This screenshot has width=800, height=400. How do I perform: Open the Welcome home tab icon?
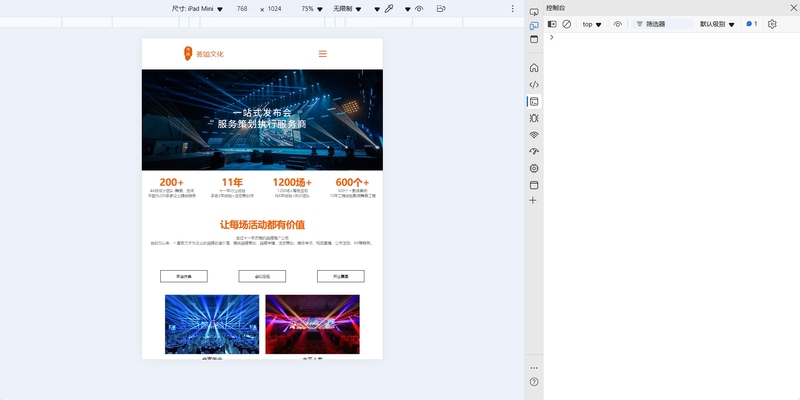click(x=534, y=68)
